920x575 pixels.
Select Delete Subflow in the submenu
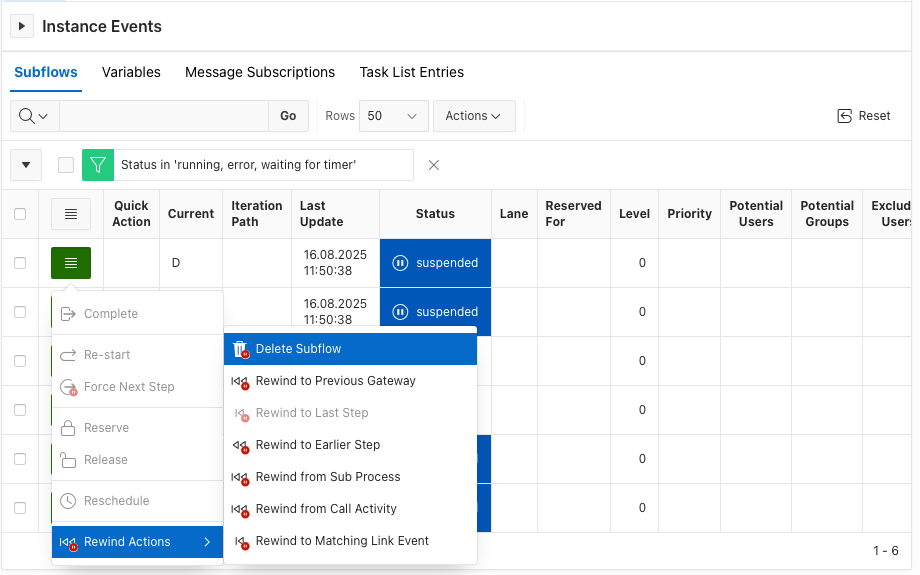pos(350,349)
